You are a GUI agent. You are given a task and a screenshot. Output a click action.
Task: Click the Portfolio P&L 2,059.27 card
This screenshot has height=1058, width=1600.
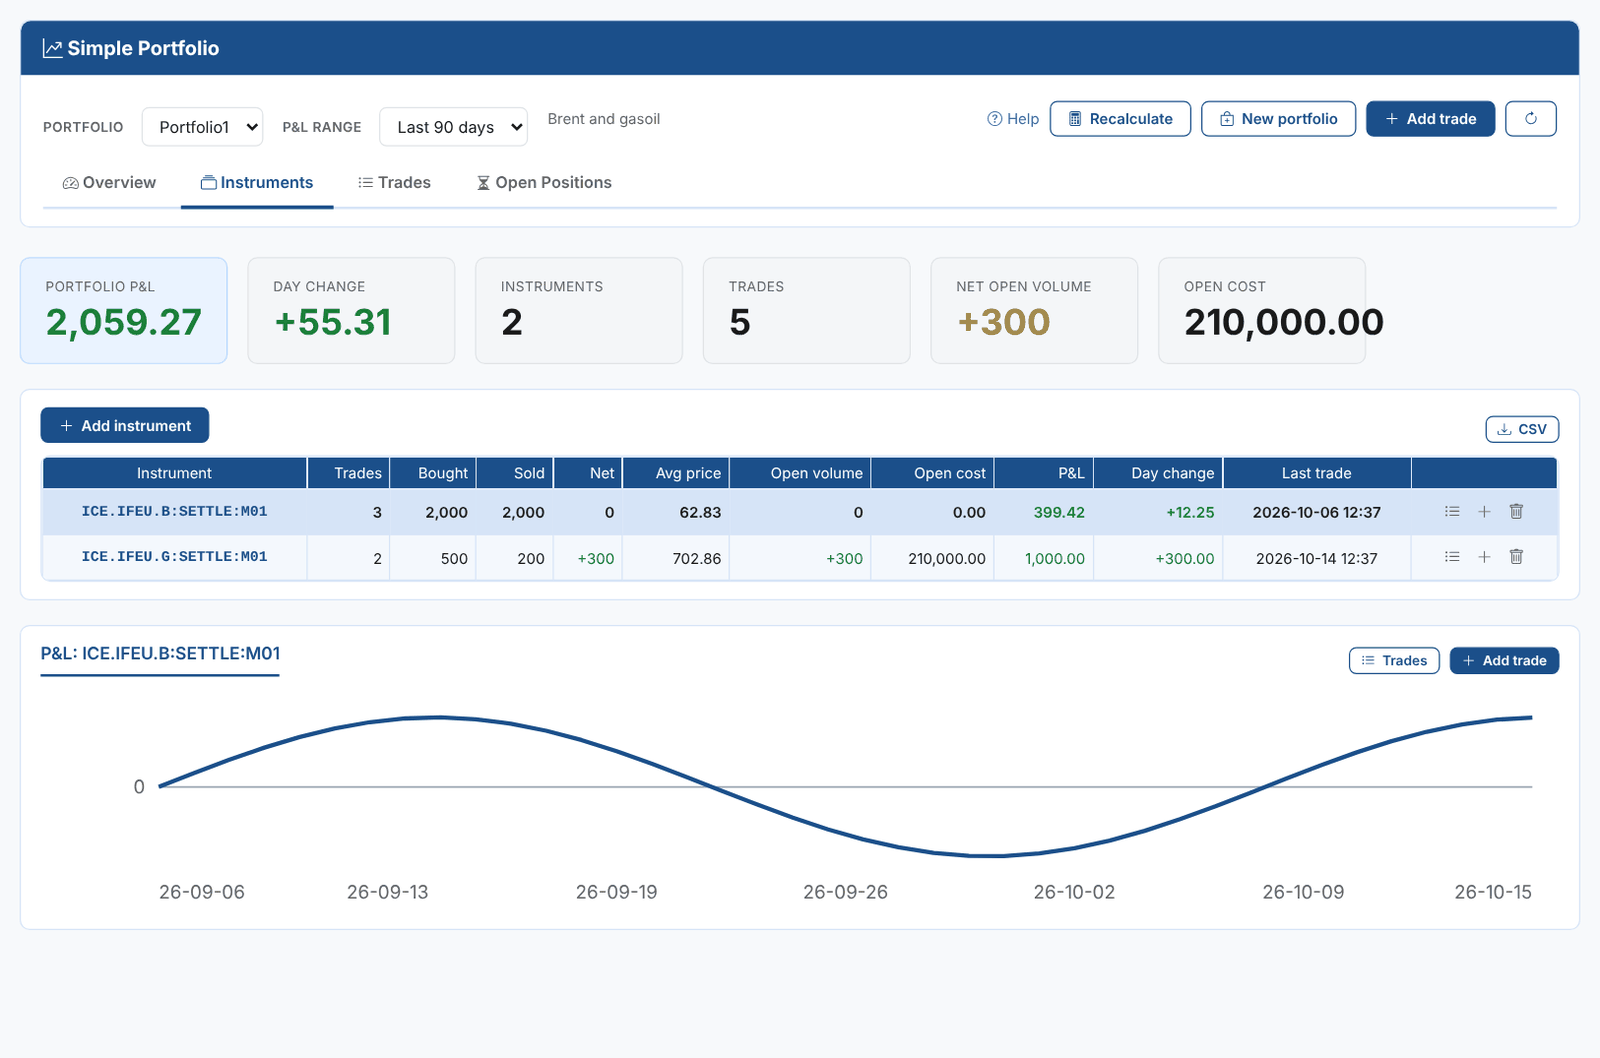click(x=124, y=311)
